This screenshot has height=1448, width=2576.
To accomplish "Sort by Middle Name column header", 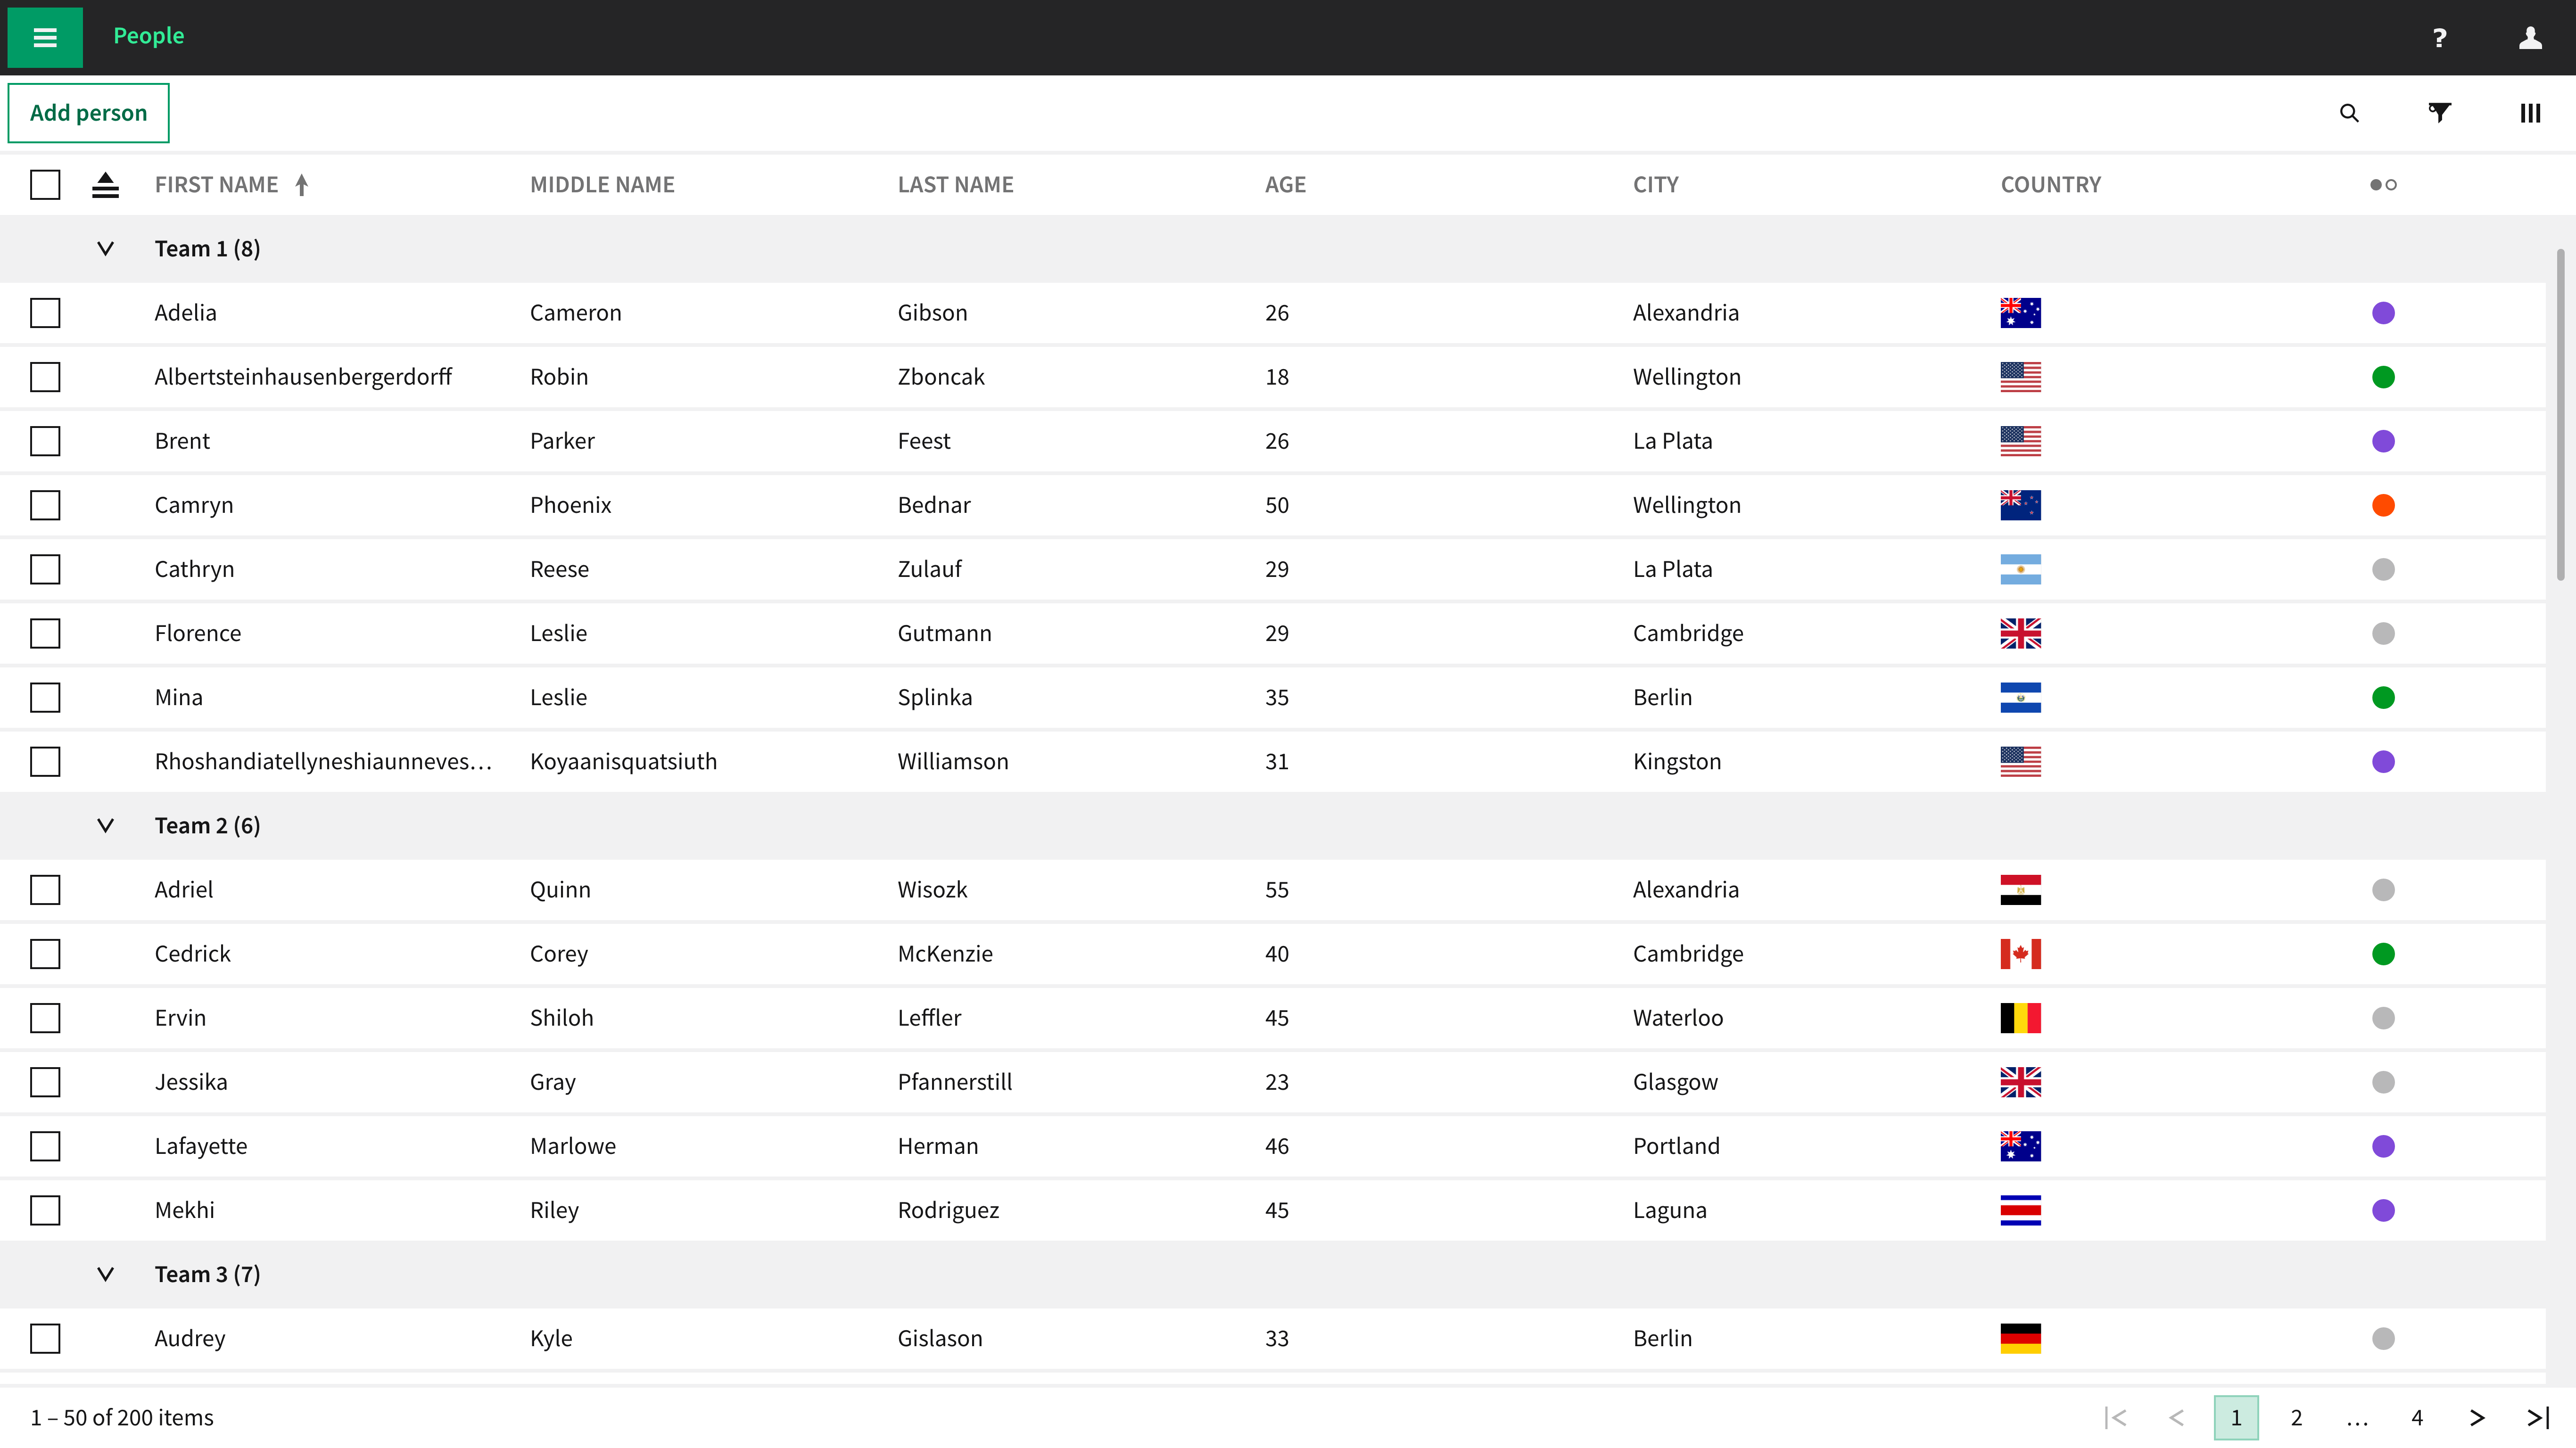I will 602,185.
